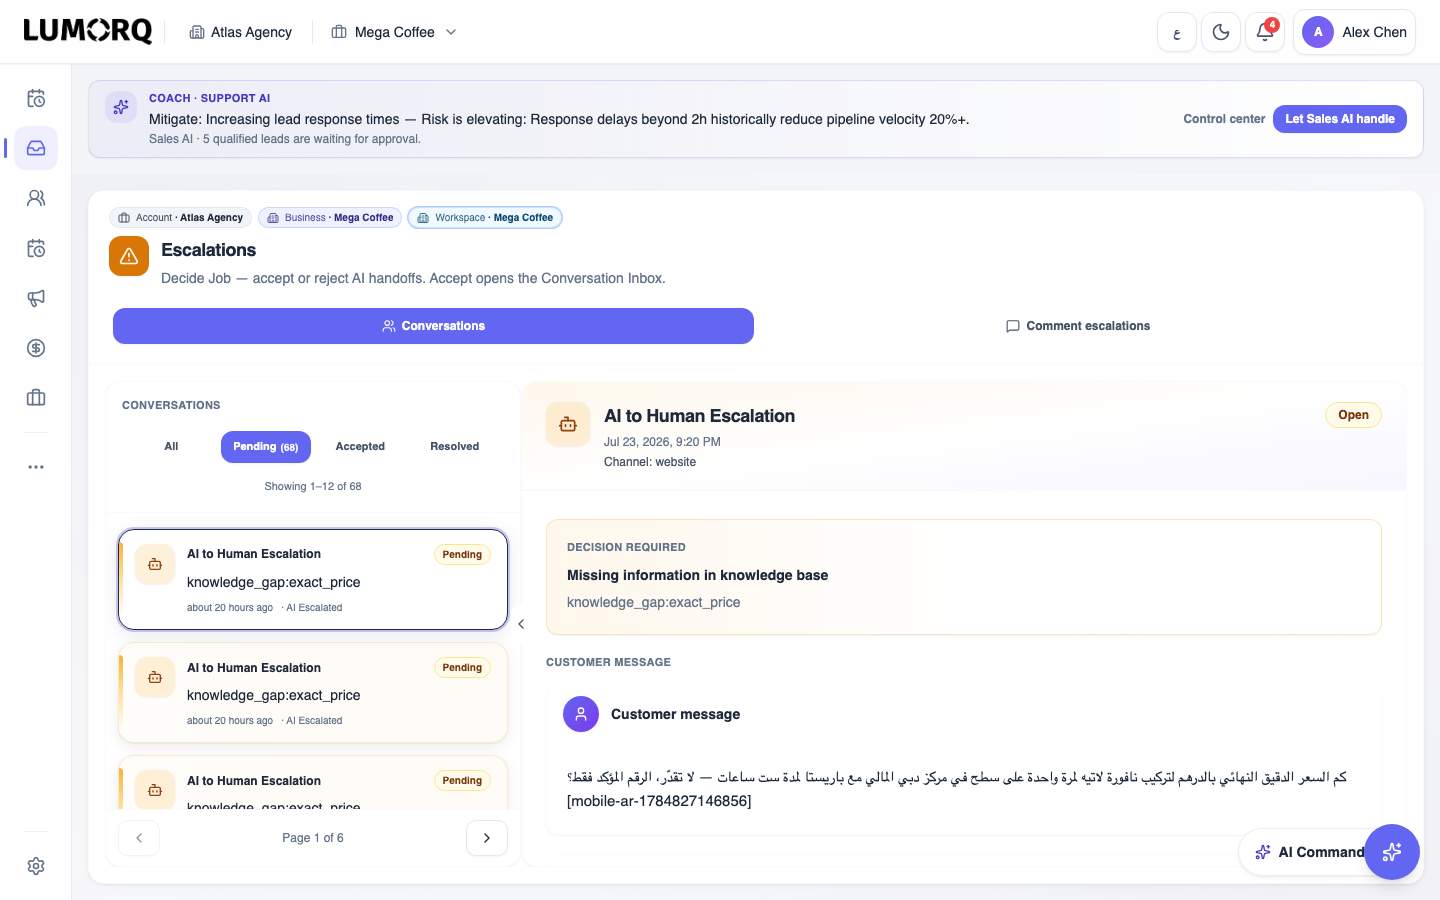
Task: Go to the previous page arrow
Action: point(139,838)
